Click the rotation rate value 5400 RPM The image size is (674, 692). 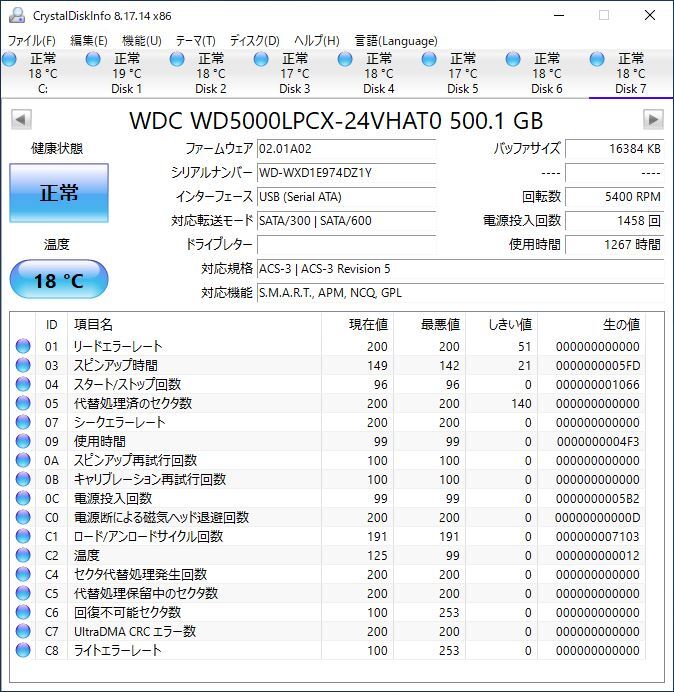[x=614, y=196]
